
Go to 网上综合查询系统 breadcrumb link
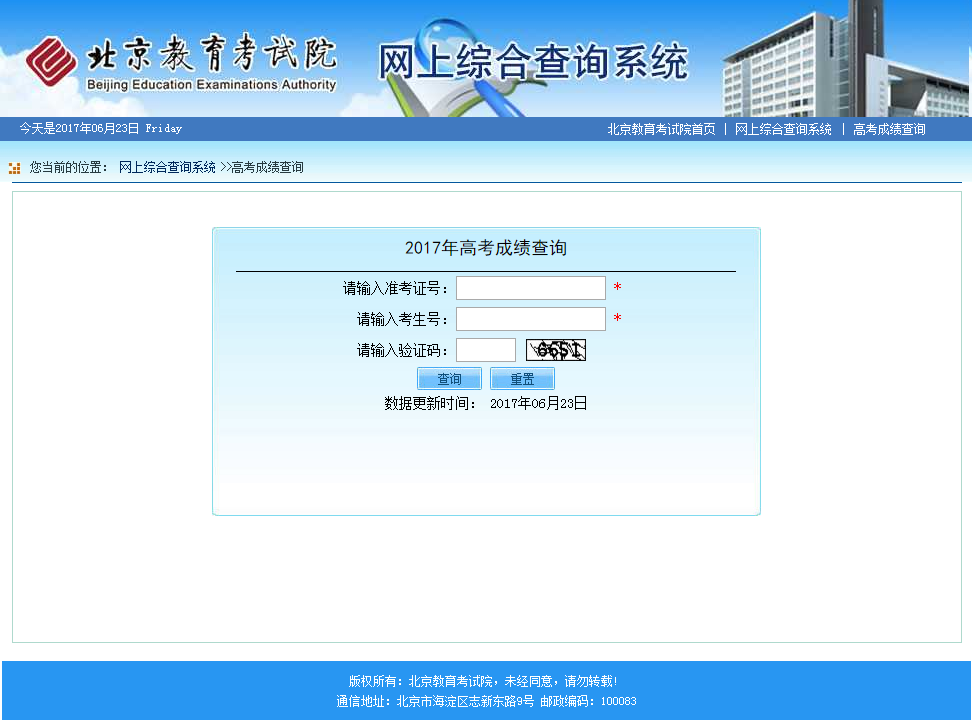(167, 168)
